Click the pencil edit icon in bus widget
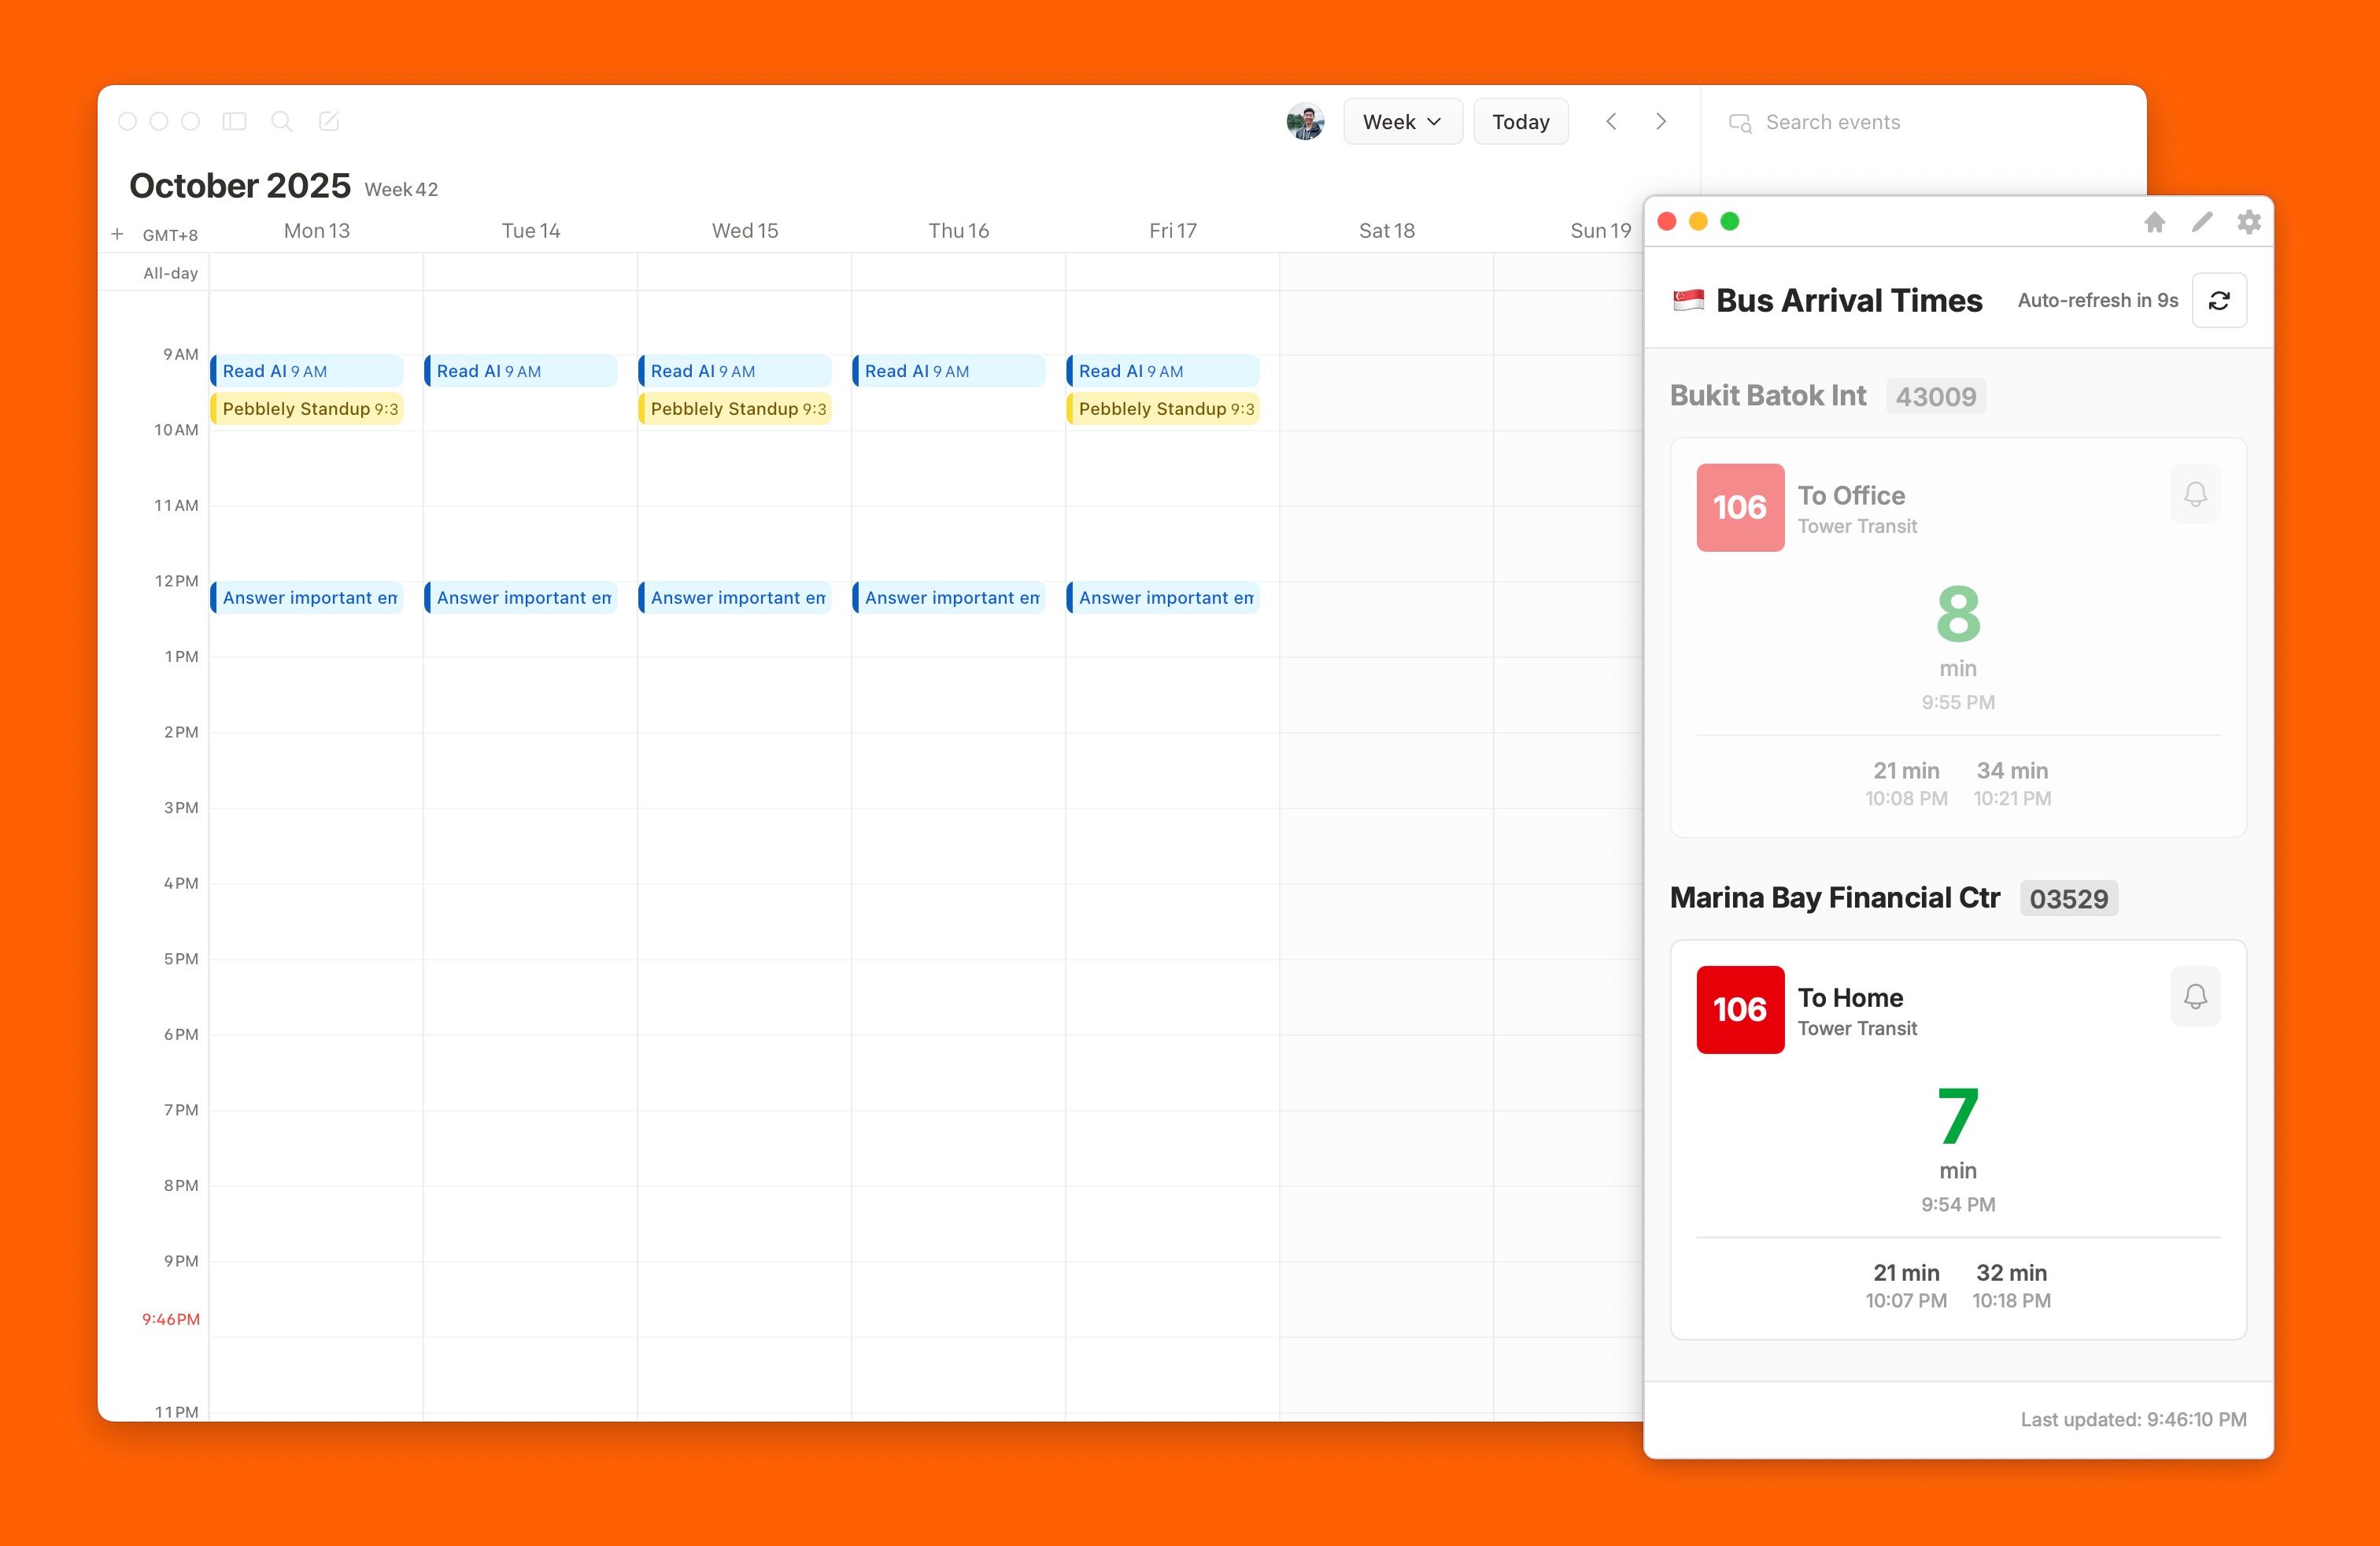This screenshot has height=1546, width=2380. coord(2202,222)
